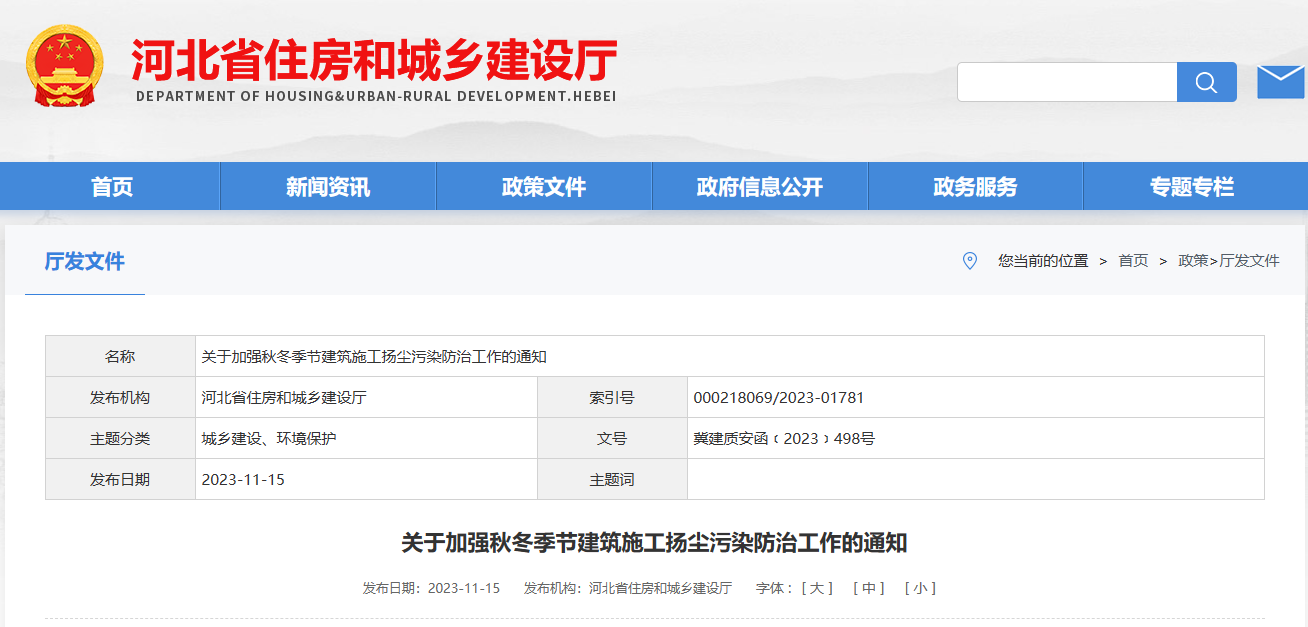Viewport: 1308px width, 627px height.
Task: Open the 首页 navigation menu item
Action: tap(111, 185)
